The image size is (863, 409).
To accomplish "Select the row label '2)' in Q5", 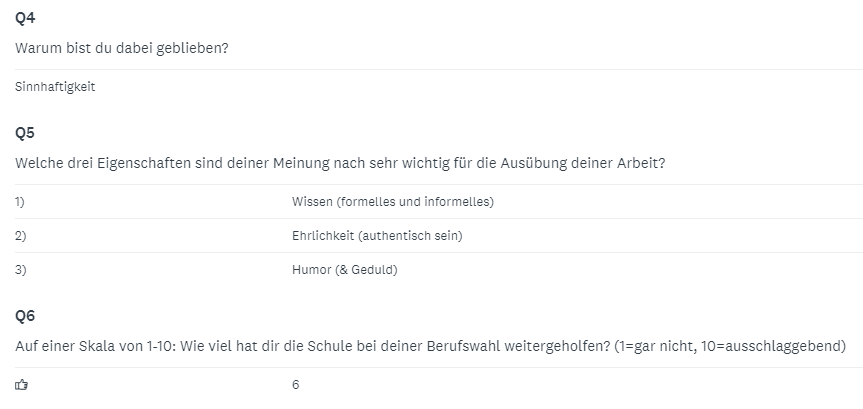I will coord(20,236).
